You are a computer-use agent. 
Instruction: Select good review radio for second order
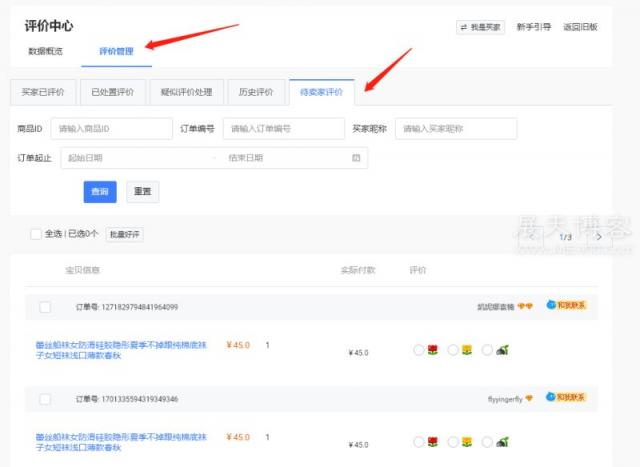[x=419, y=442]
